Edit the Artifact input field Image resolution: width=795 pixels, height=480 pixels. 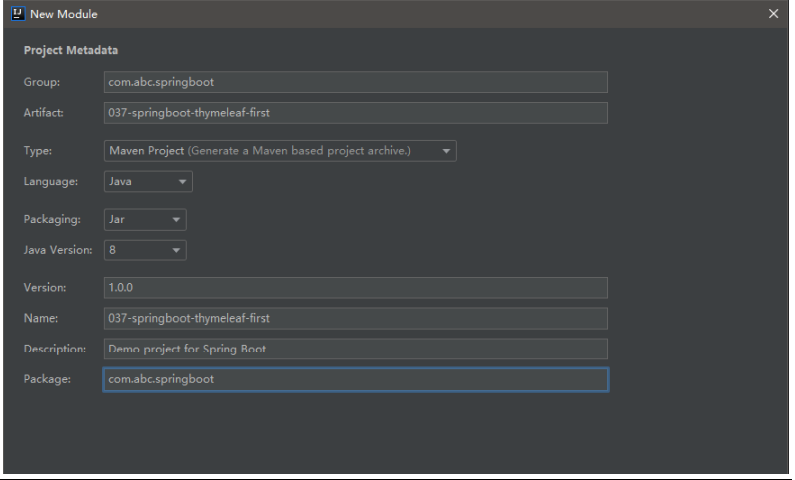point(355,113)
